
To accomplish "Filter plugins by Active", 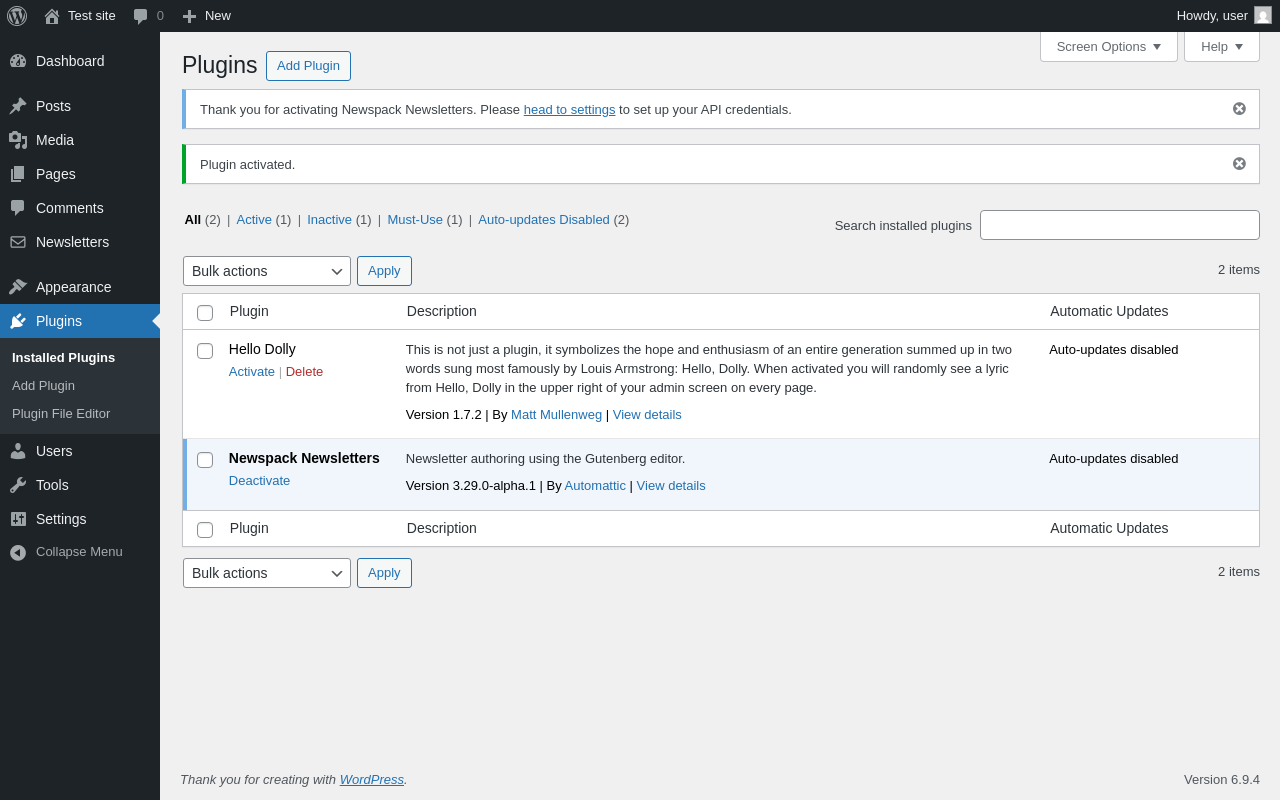I will (254, 219).
